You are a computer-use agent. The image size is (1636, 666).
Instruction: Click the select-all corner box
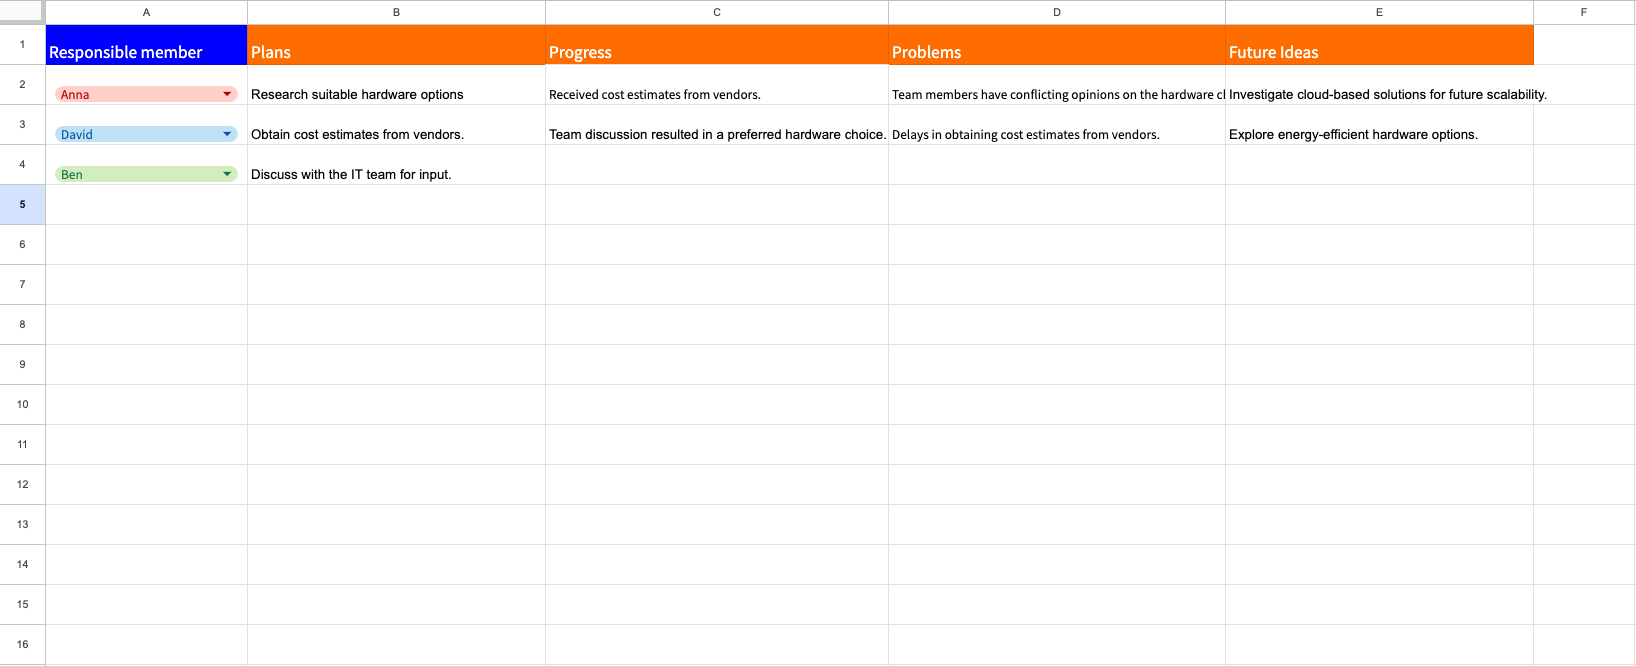22,12
